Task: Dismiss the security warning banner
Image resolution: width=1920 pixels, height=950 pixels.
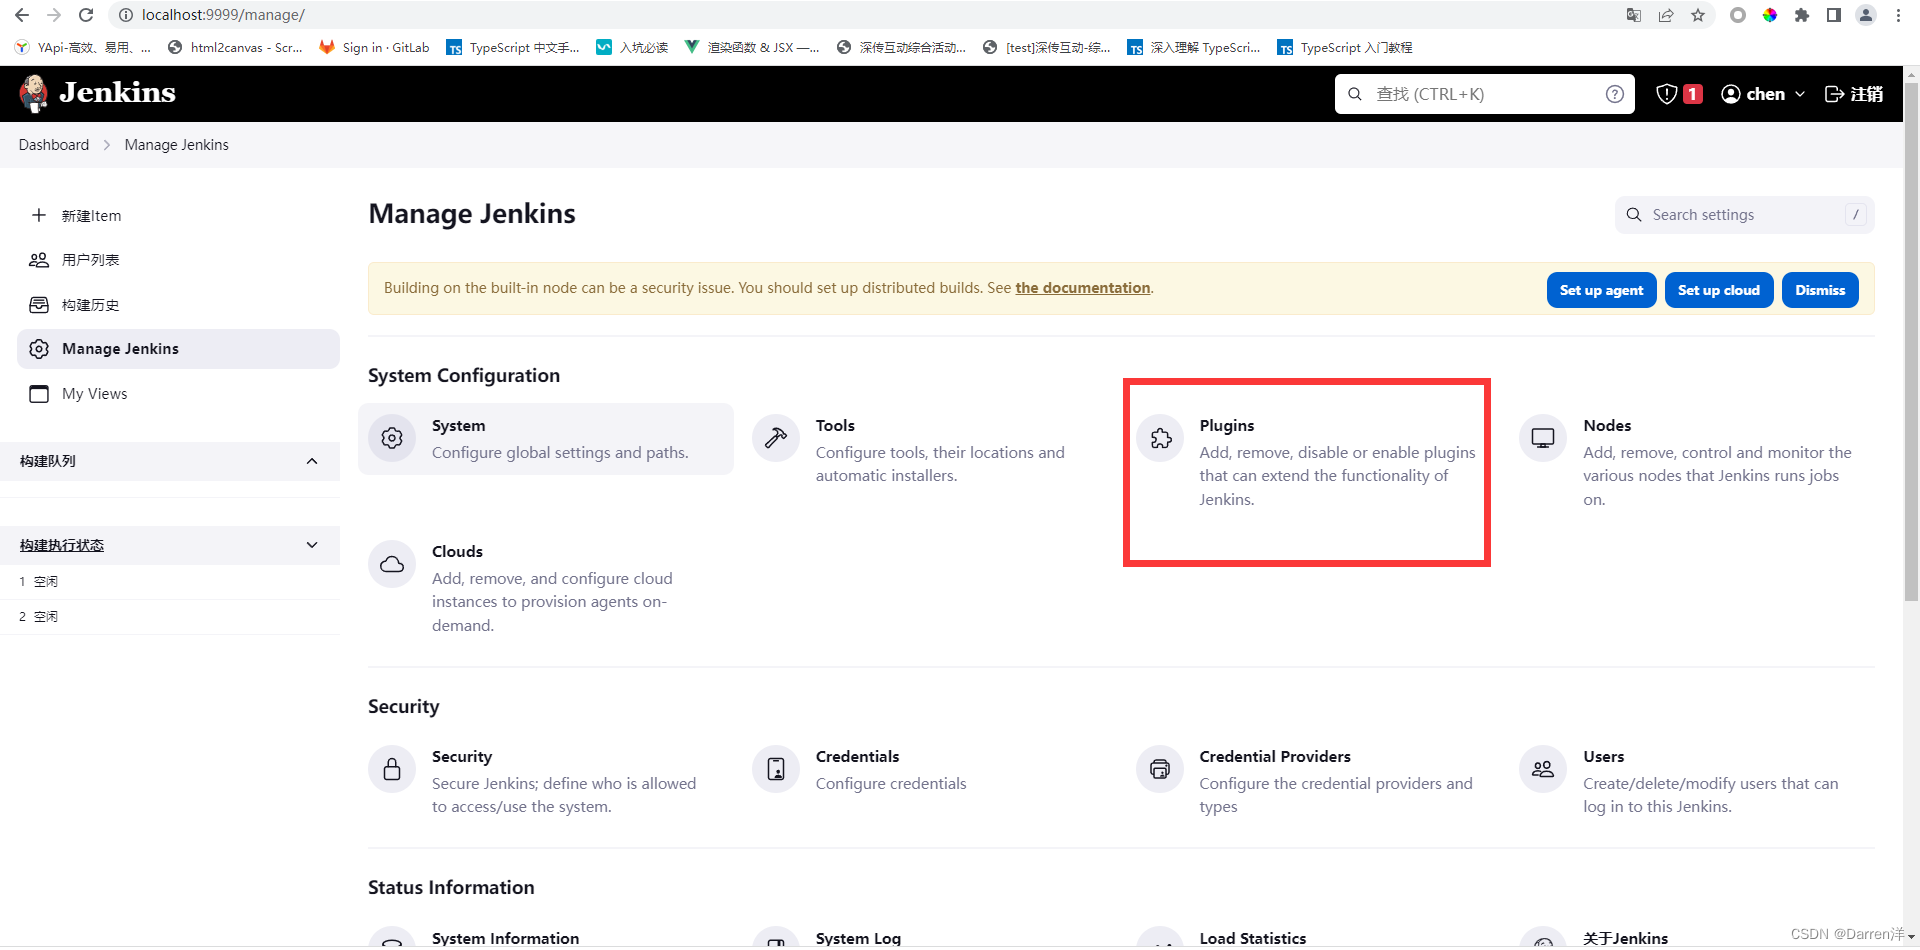Action: tap(1820, 290)
